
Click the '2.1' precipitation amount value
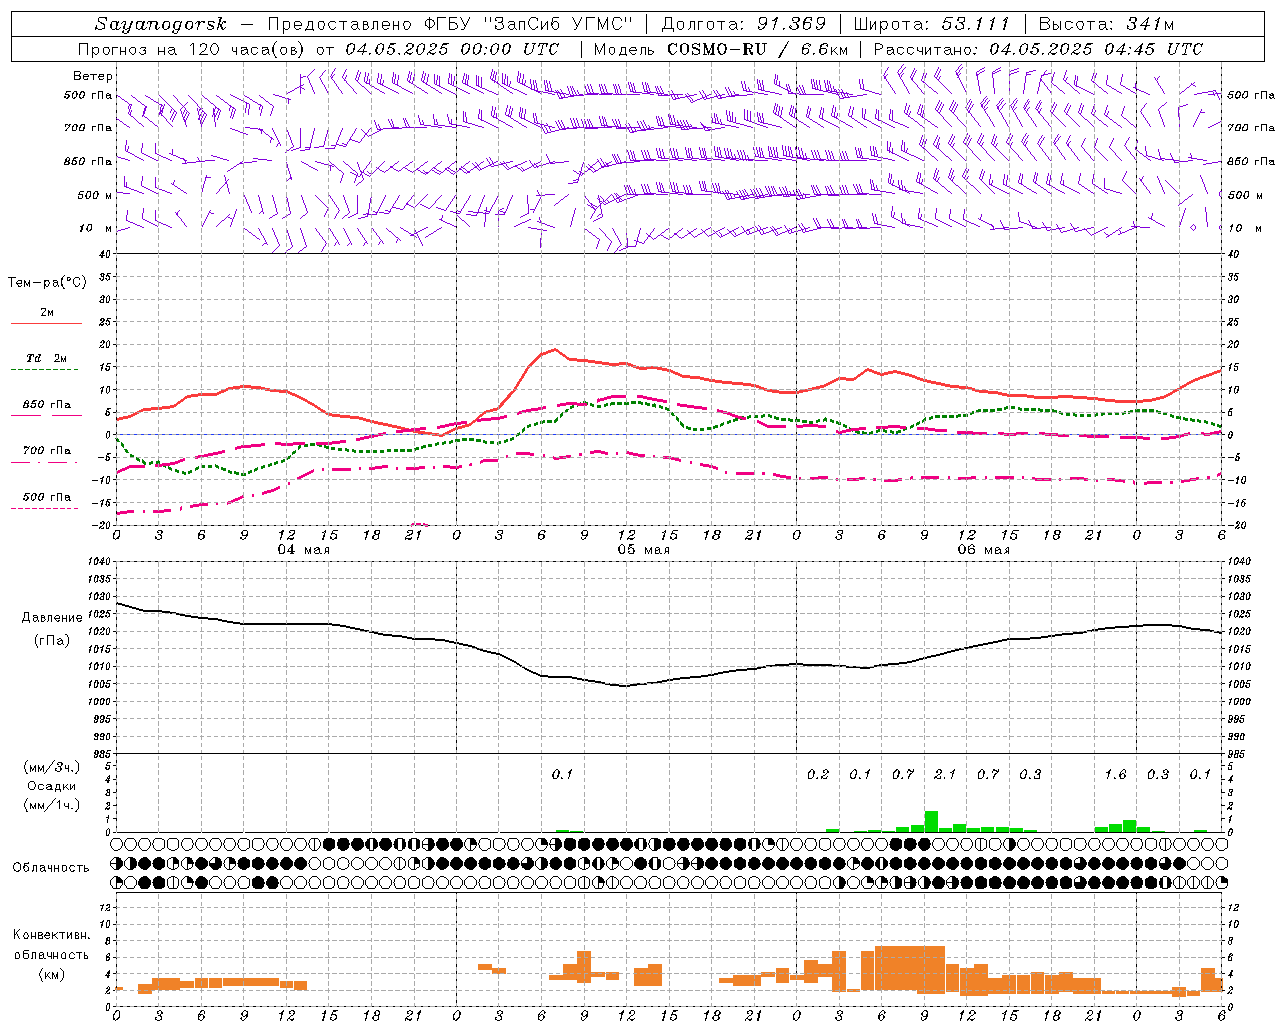point(945,775)
